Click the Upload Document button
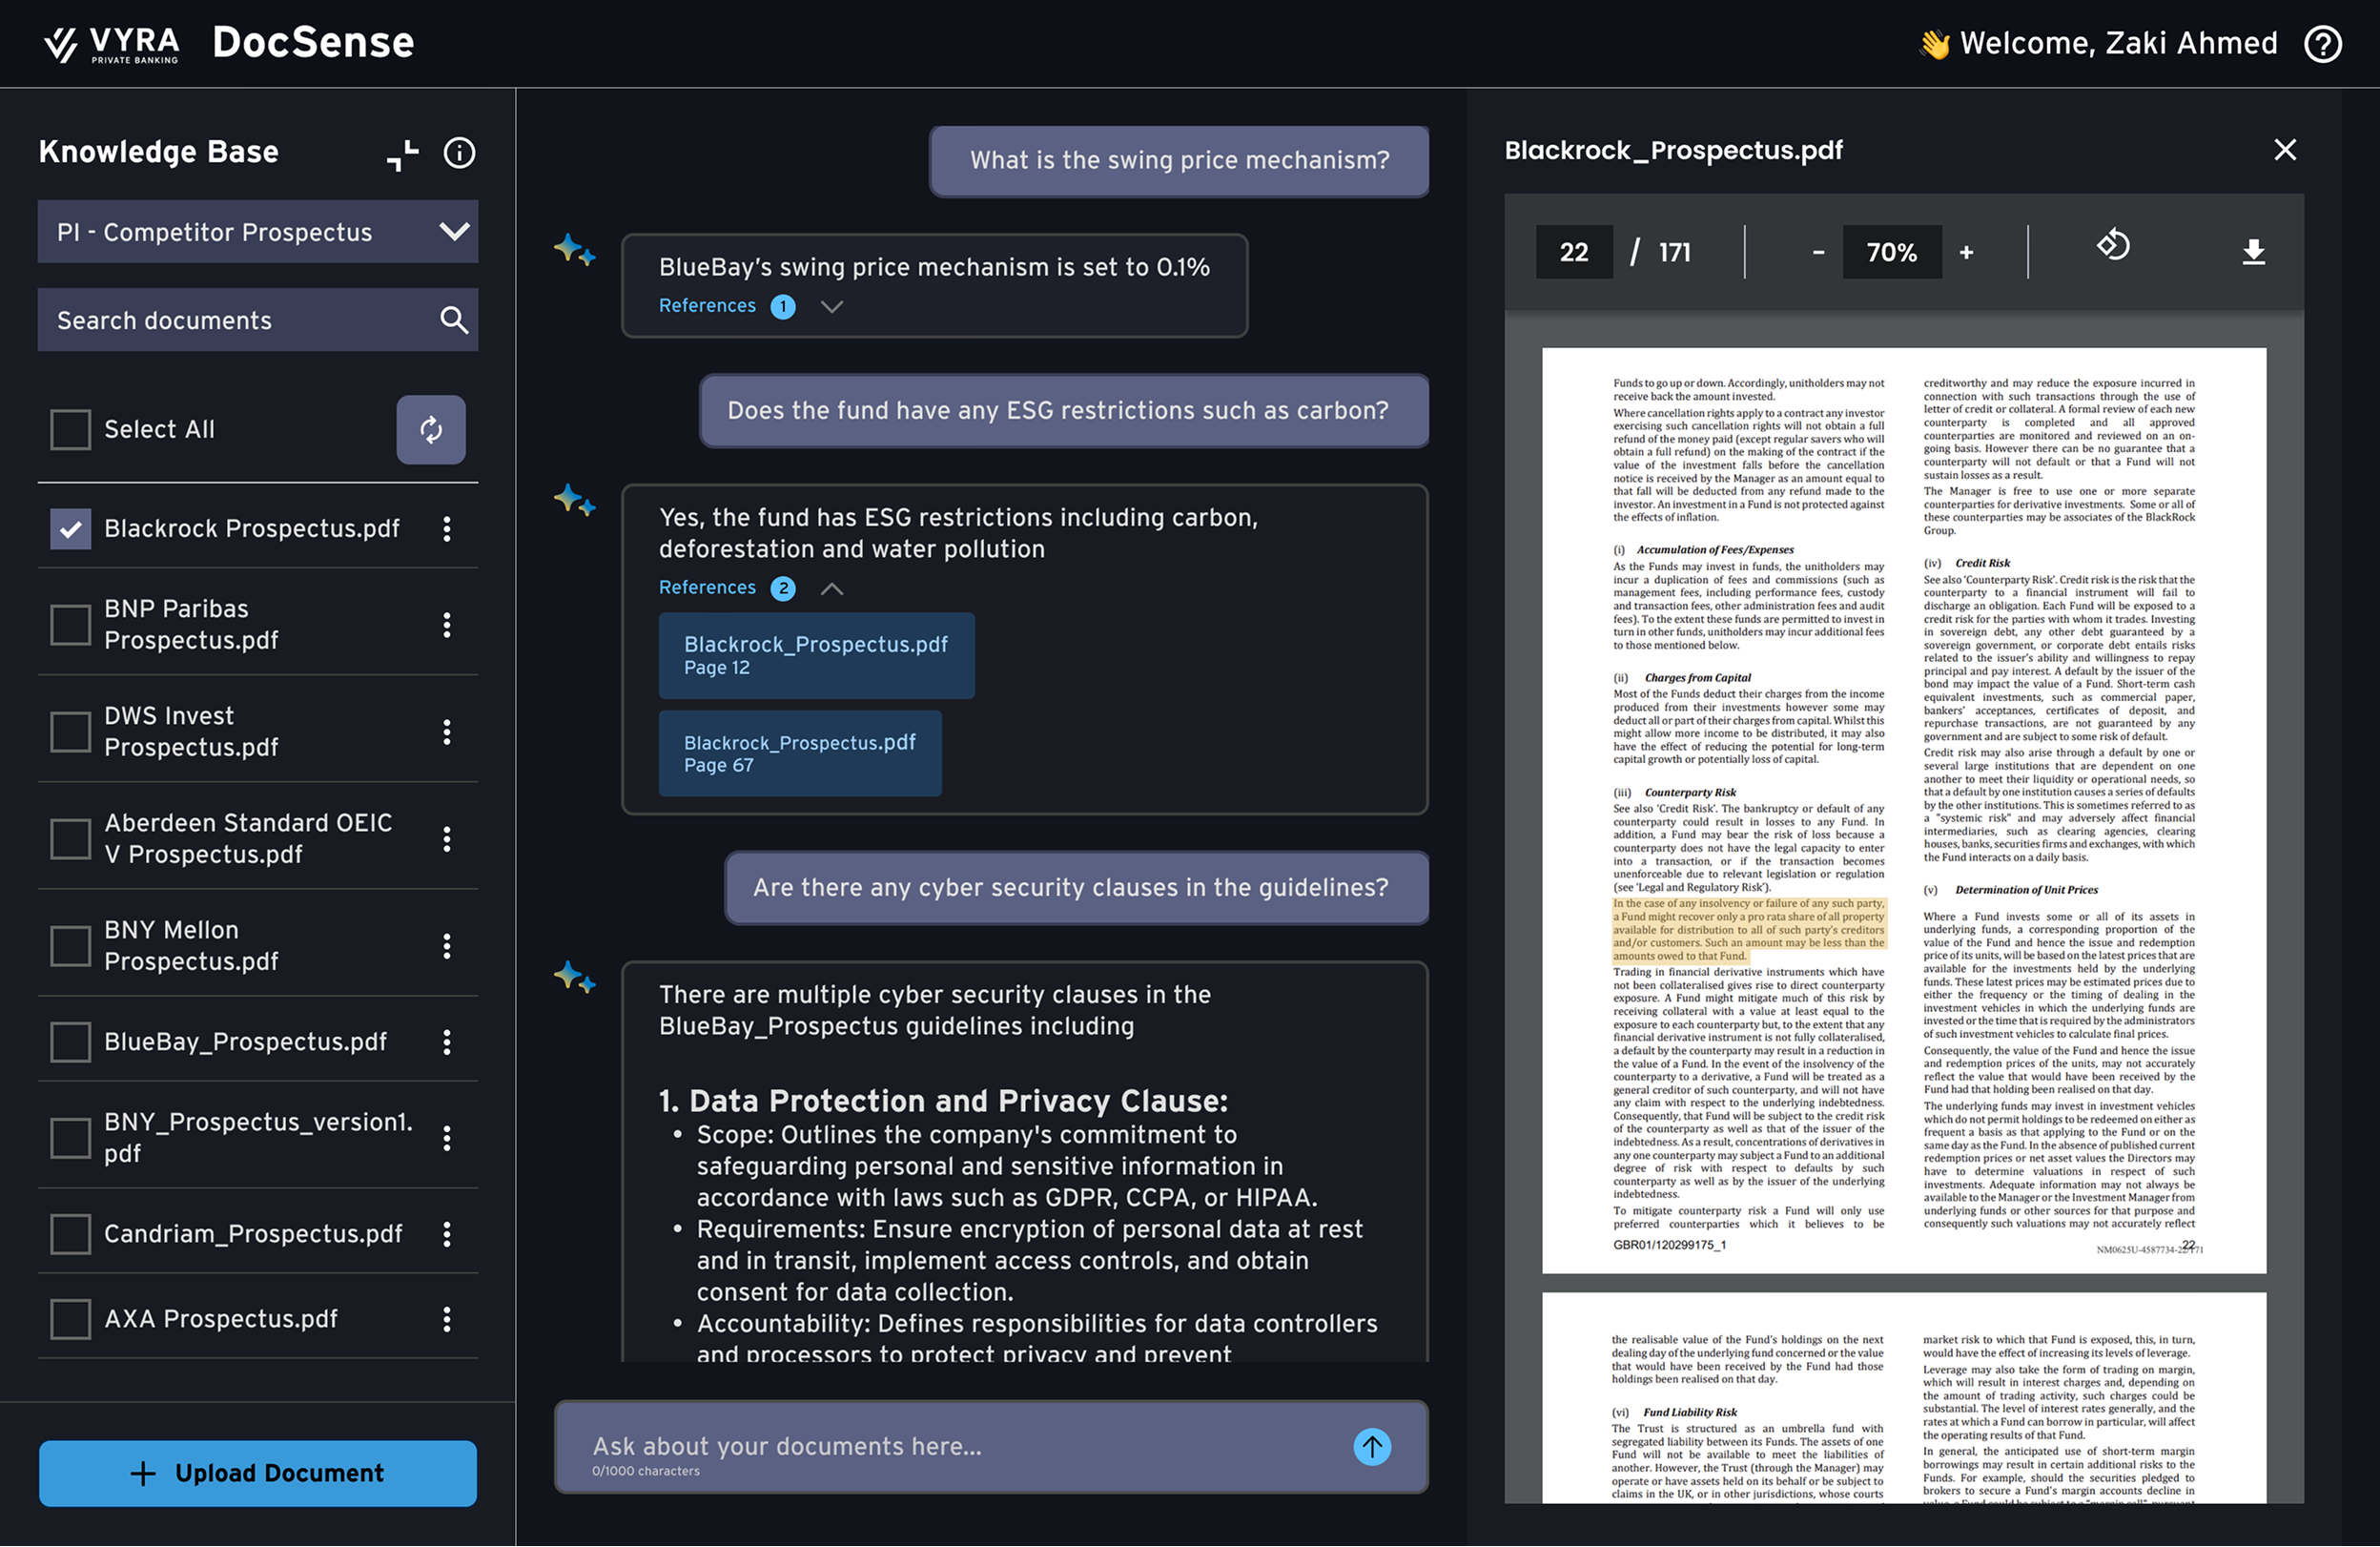Viewport: 2380px width, 1547px height. point(258,1474)
